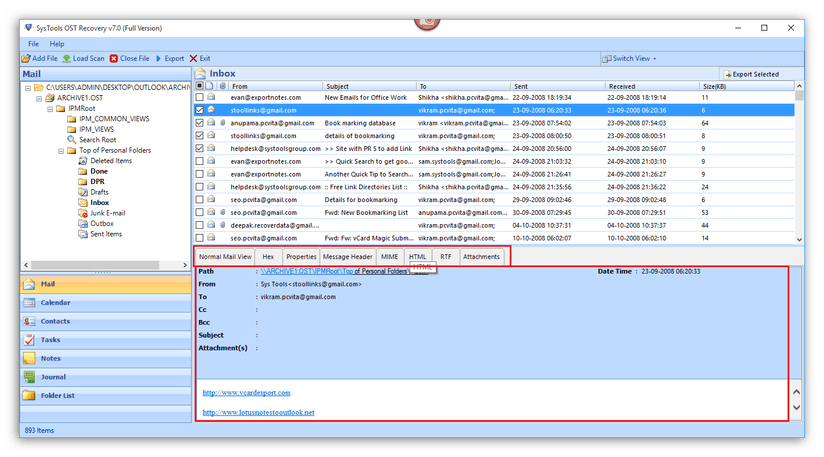The image size is (824, 457).
Task: Click the Inbox folder icon in tree
Action: (83, 203)
